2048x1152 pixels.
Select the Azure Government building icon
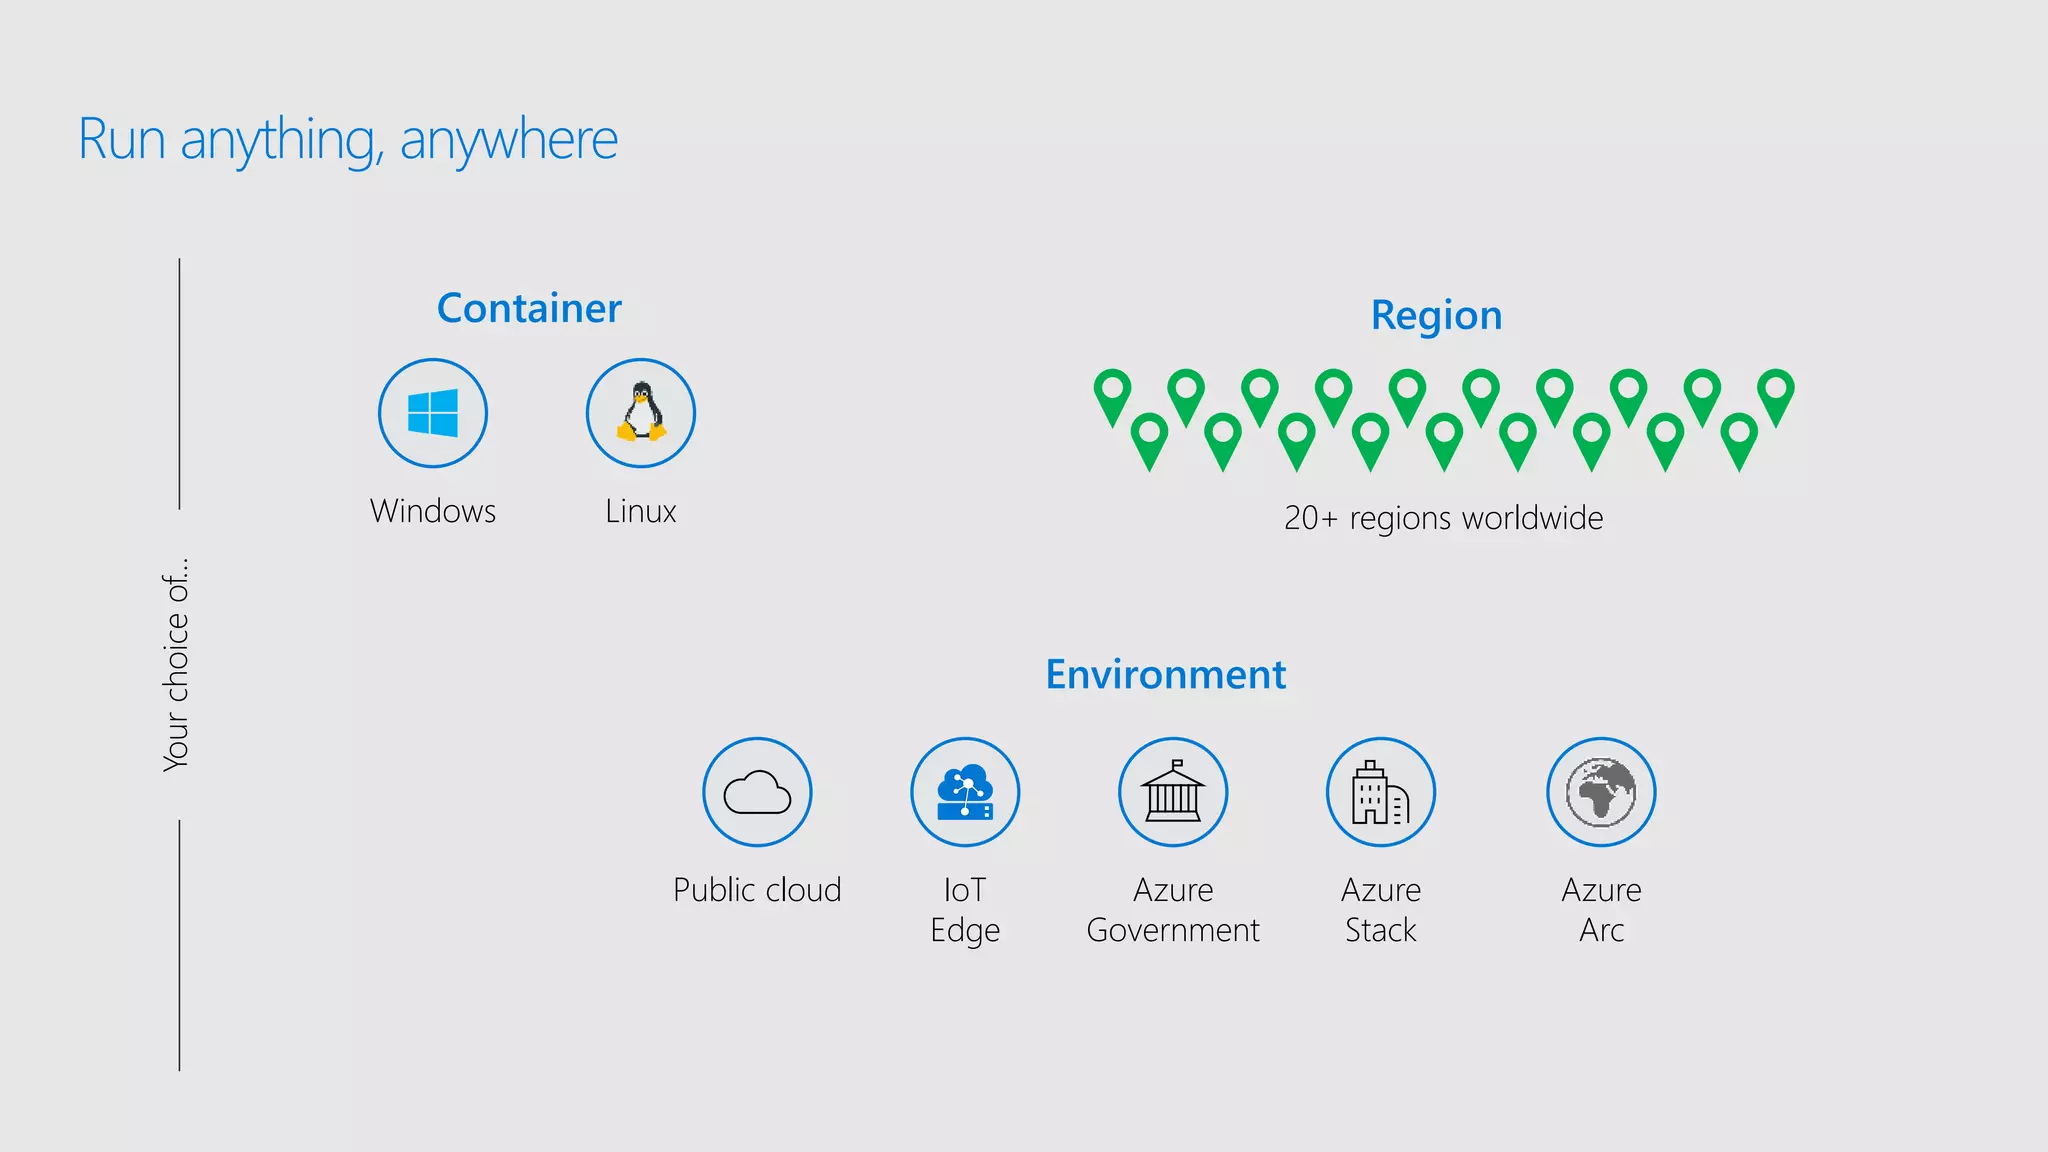(1173, 792)
